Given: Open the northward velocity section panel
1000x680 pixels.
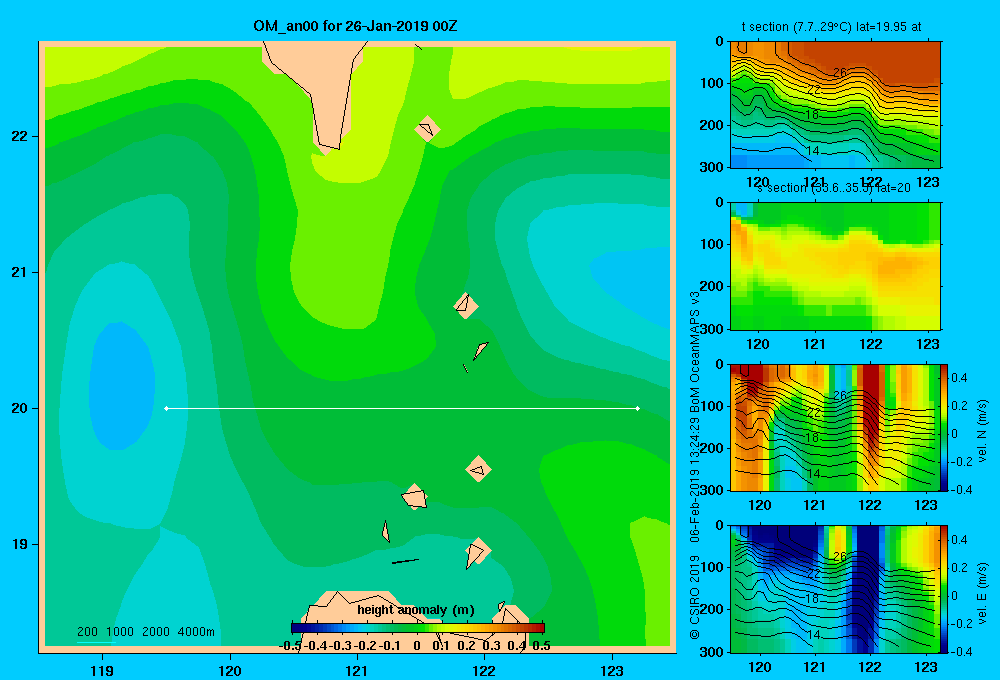Looking at the screenshot, I should tap(835, 427).
